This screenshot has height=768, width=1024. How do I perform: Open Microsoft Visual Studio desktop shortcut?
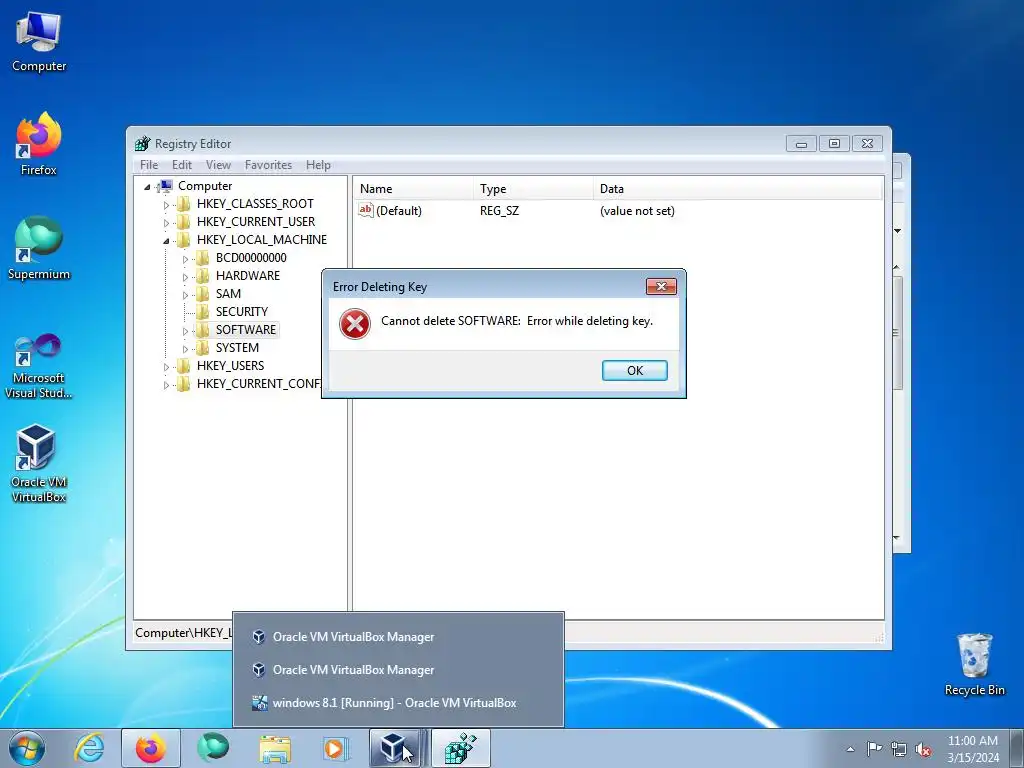point(39,366)
